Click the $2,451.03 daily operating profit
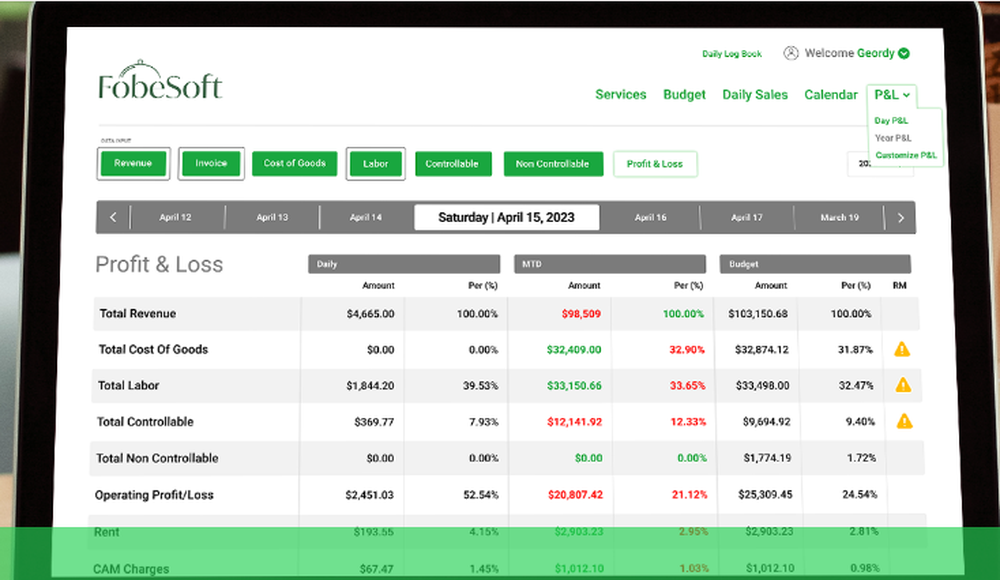Viewport: 1000px width, 580px height. coord(369,494)
